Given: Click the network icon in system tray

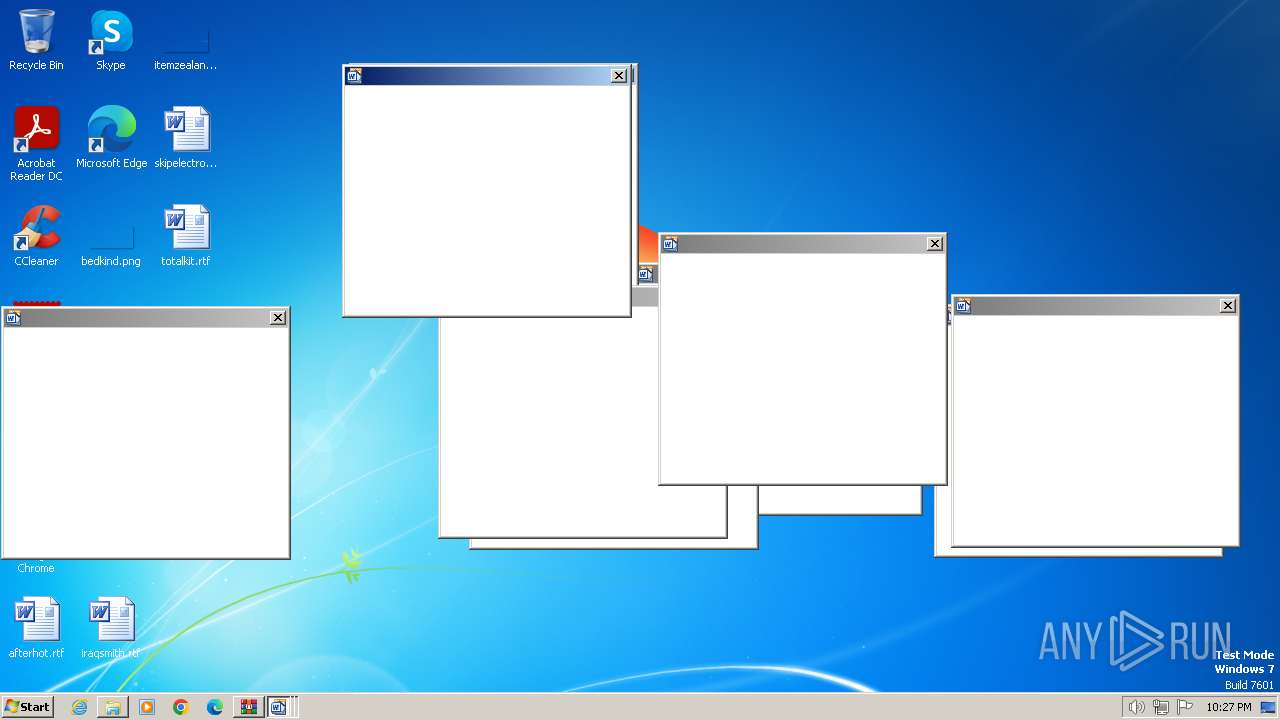Looking at the screenshot, I should [x=1160, y=707].
